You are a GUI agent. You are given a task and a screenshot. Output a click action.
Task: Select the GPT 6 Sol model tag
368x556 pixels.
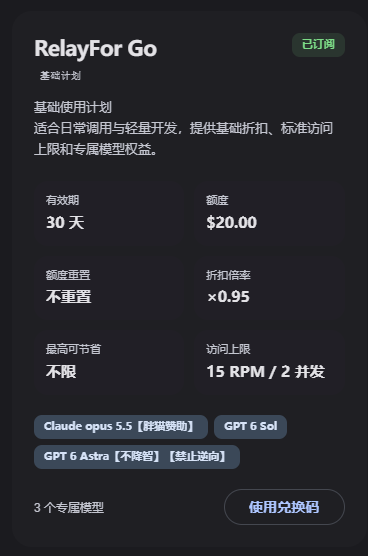pyautogui.click(x=250, y=427)
